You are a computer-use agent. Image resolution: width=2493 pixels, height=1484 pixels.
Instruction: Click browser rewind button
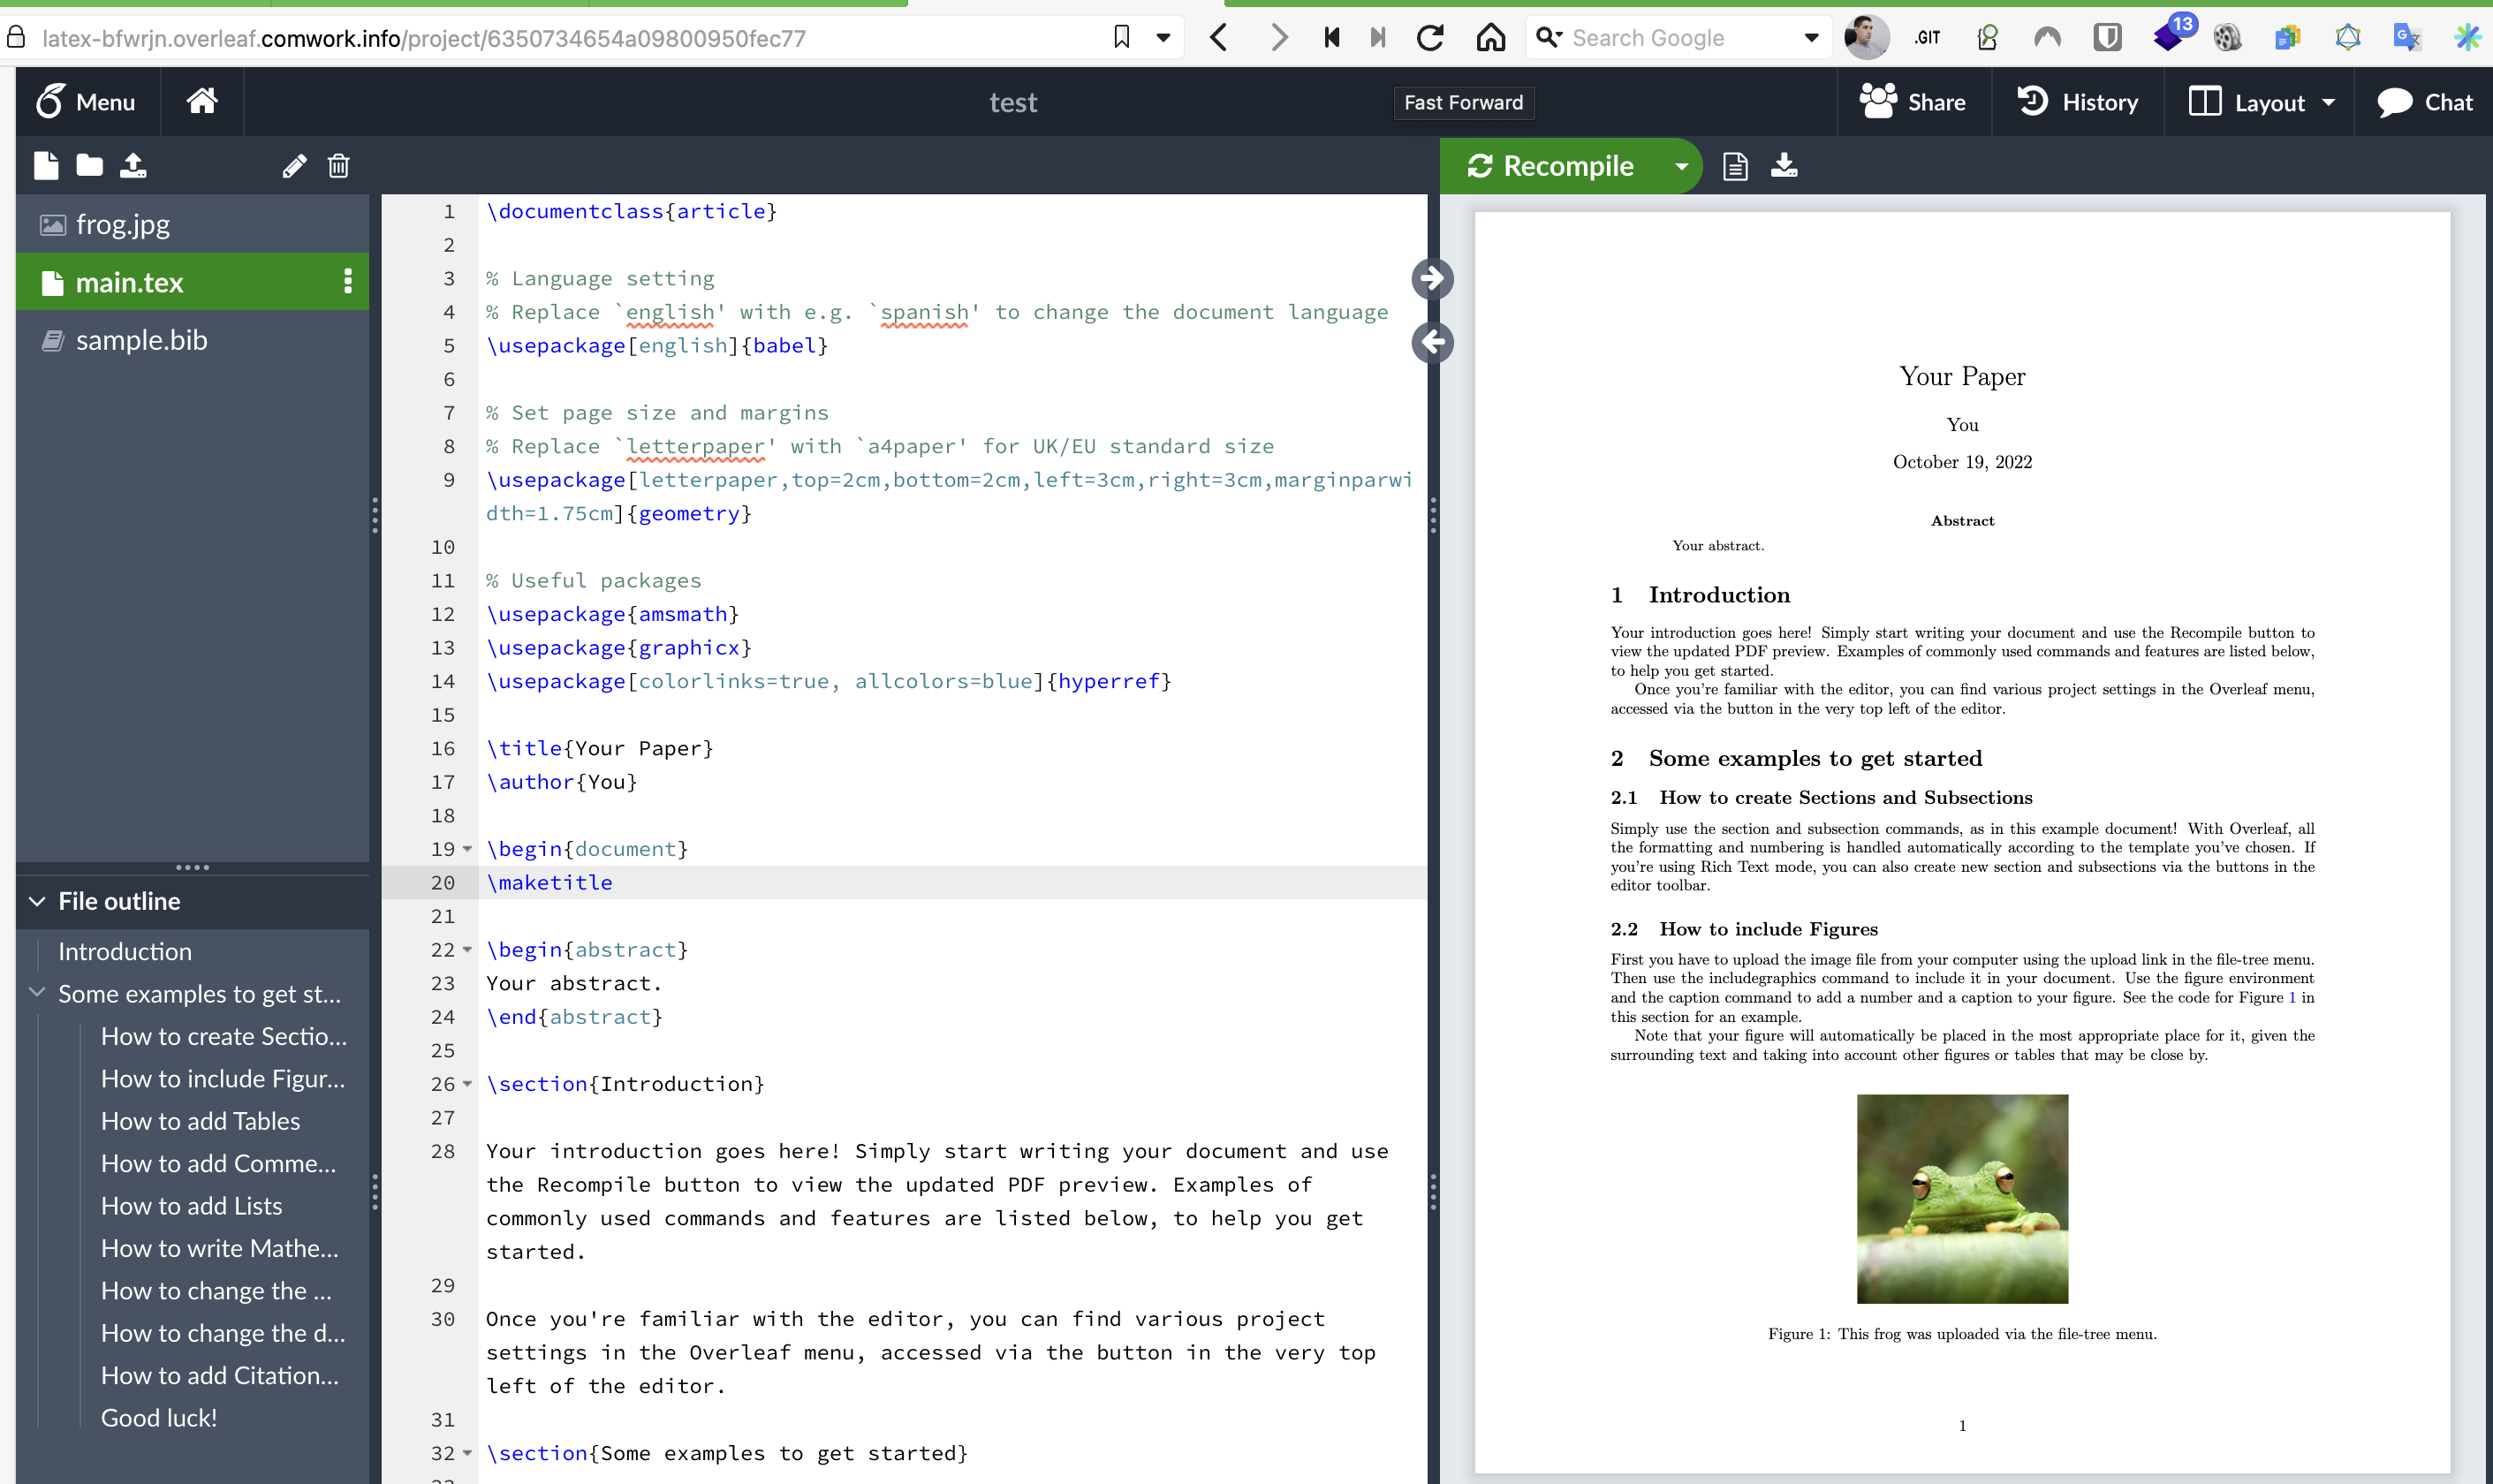[1331, 38]
